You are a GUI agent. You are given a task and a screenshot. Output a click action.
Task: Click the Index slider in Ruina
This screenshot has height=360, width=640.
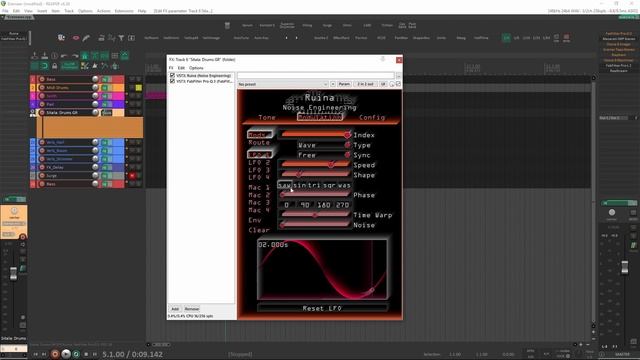(x=315, y=134)
